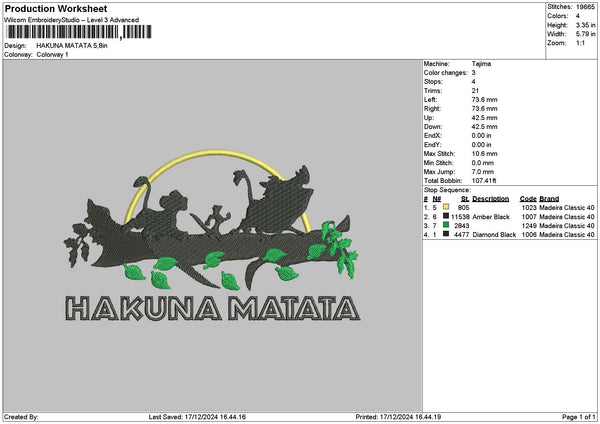
Task: Click the stitch count 11538 cell
Action: [x=460, y=217]
